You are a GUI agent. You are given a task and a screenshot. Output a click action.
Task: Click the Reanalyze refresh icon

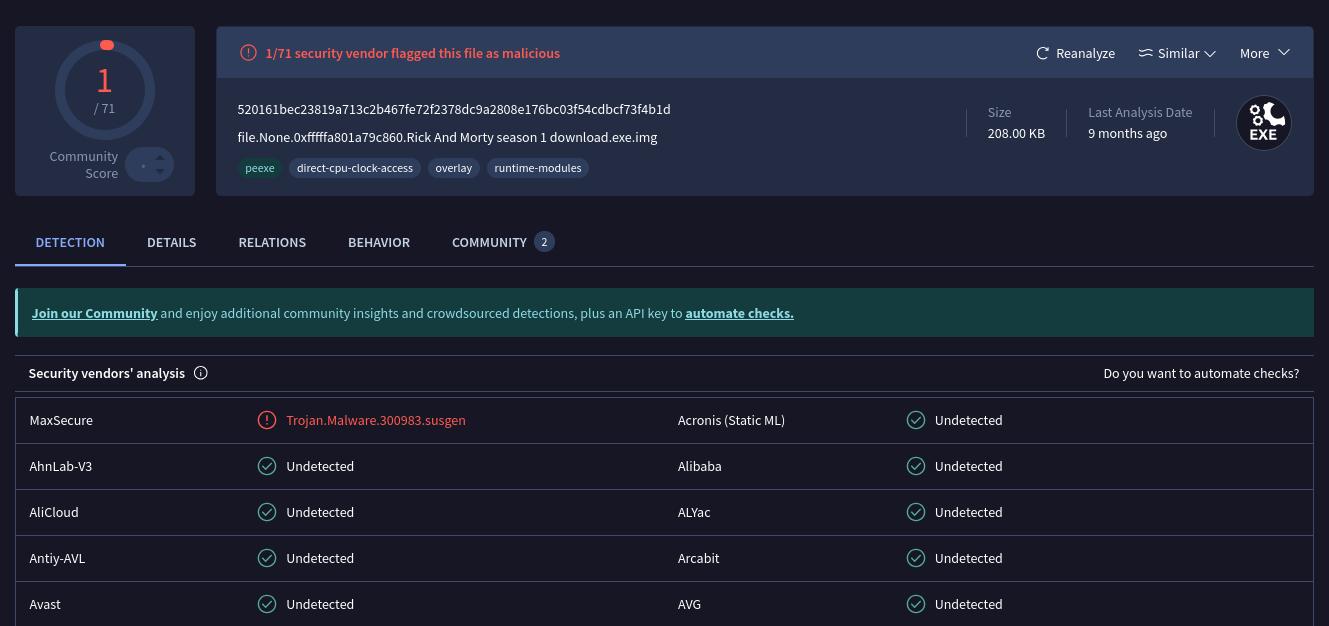tap(1043, 53)
